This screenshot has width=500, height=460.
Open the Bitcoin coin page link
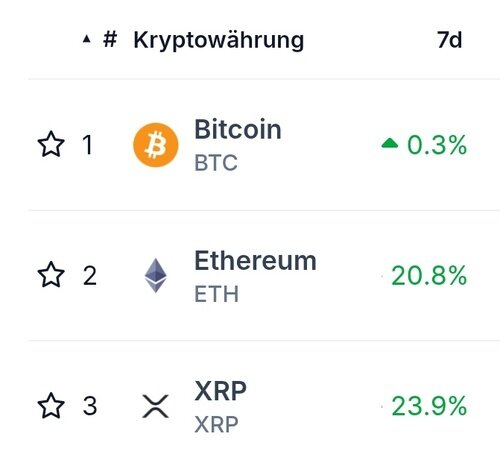(238, 130)
